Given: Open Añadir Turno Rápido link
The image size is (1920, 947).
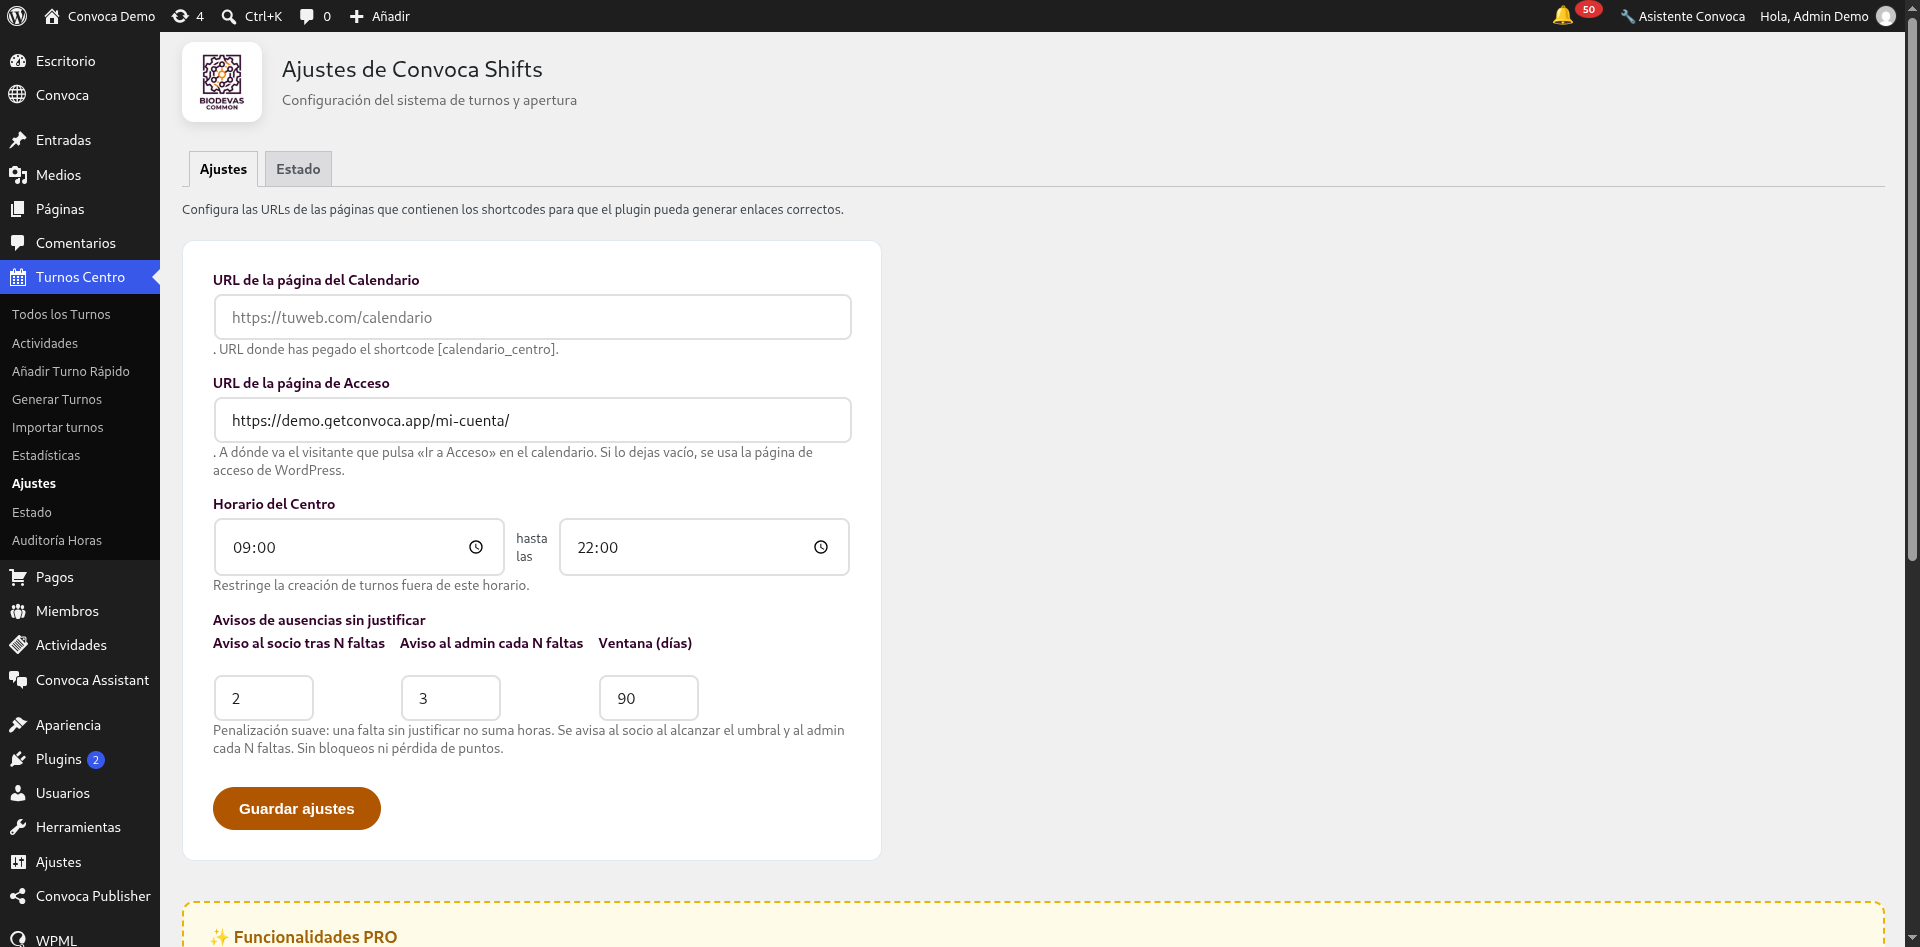Looking at the screenshot, I should coord(71,371).
